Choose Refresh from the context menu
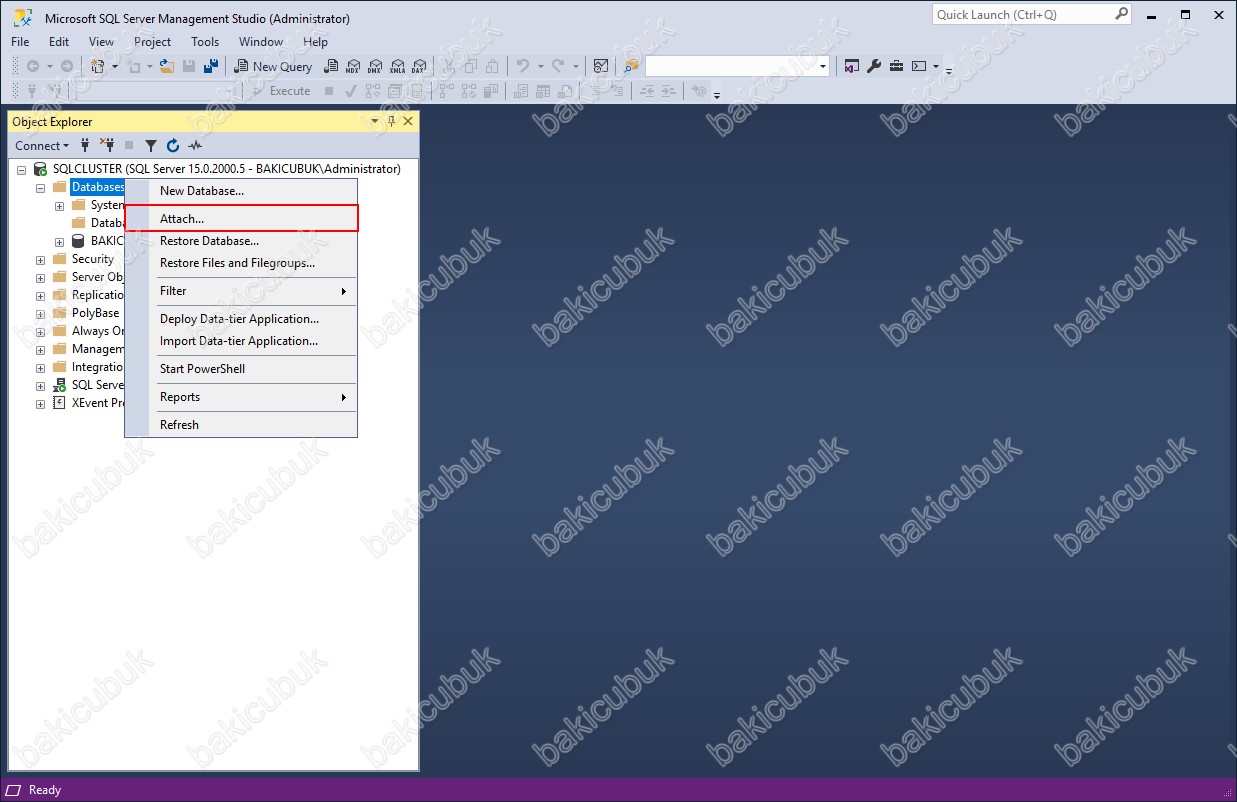 (241, 425)
